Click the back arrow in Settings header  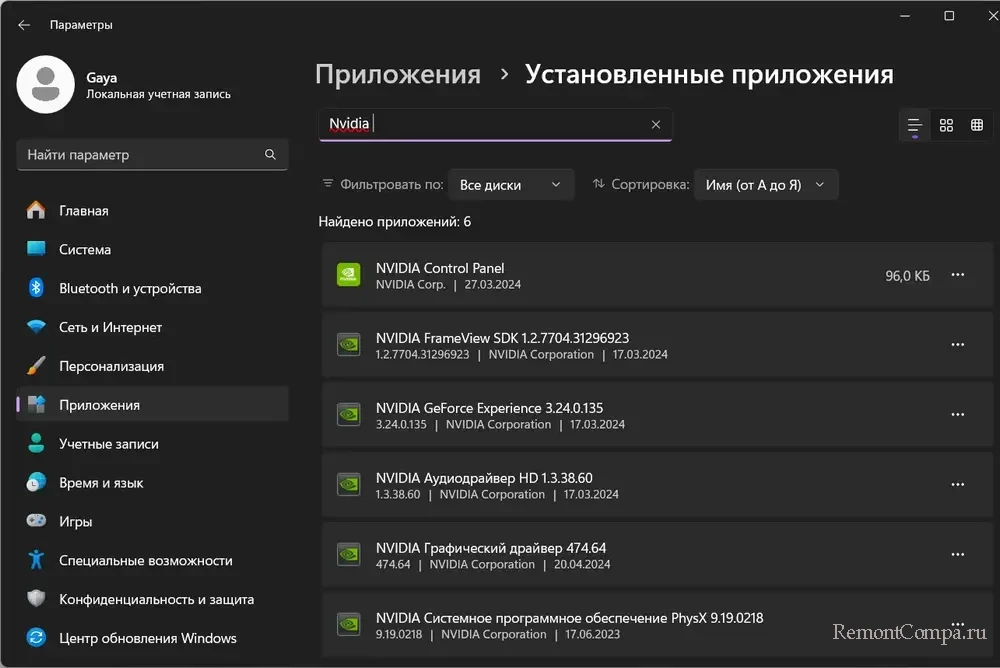pyautogui.click(x=24, y=24)
